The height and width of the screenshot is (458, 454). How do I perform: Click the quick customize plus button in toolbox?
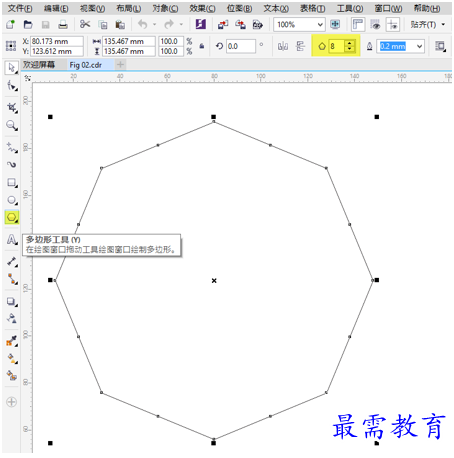[x=11, y=402]
